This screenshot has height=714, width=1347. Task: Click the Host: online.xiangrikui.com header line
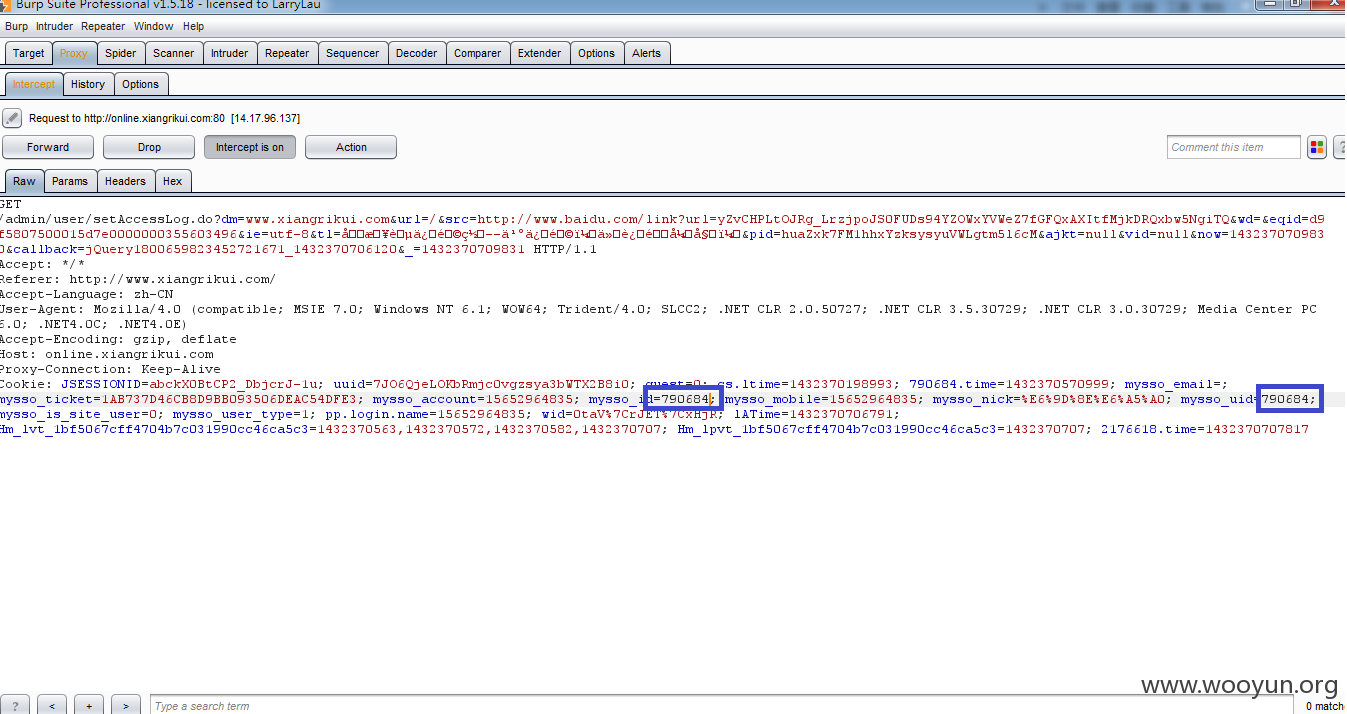[x=107, y=354]
